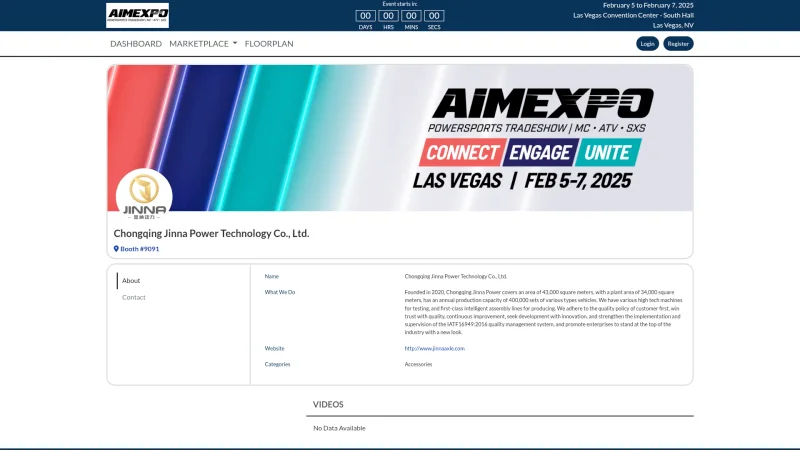Open the Floorplan page
Image resolution: width=800 pixels, height=450 pixels.
tap(269, 44)
